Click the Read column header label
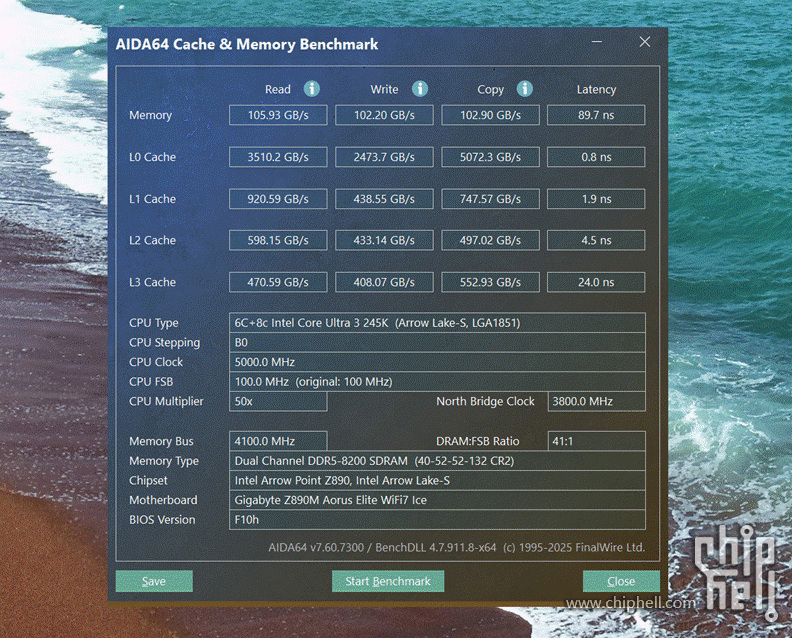Viewport: 792px width, 638px height. [278, 89]
